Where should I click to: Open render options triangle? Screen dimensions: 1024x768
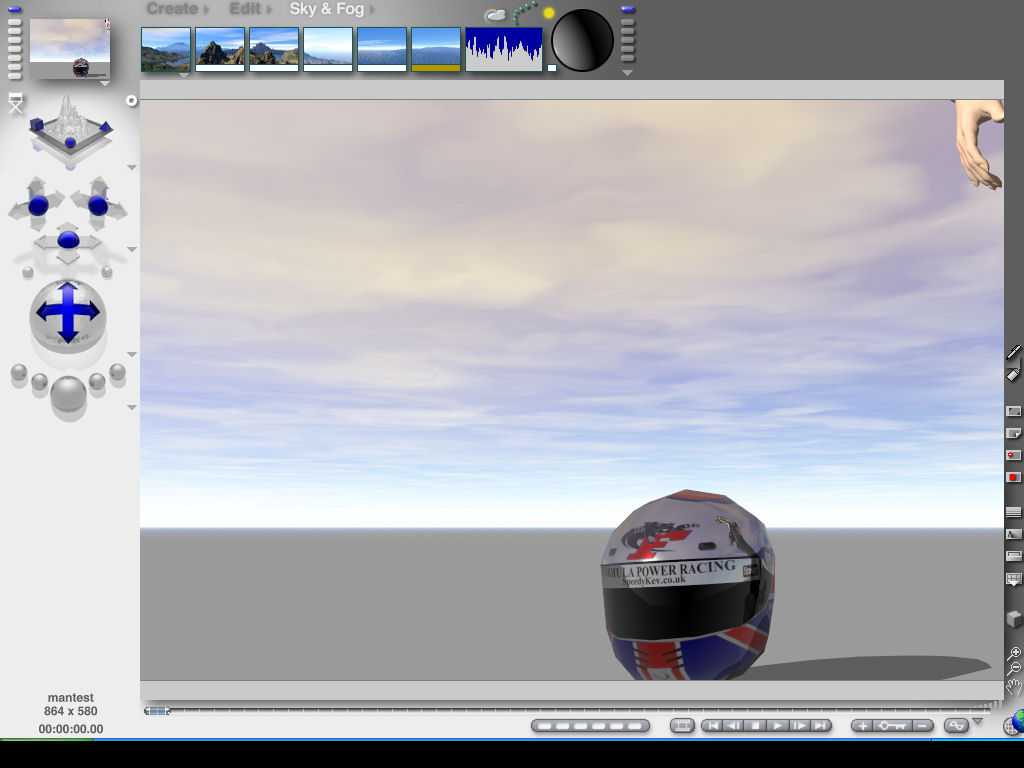click(132, 408)
